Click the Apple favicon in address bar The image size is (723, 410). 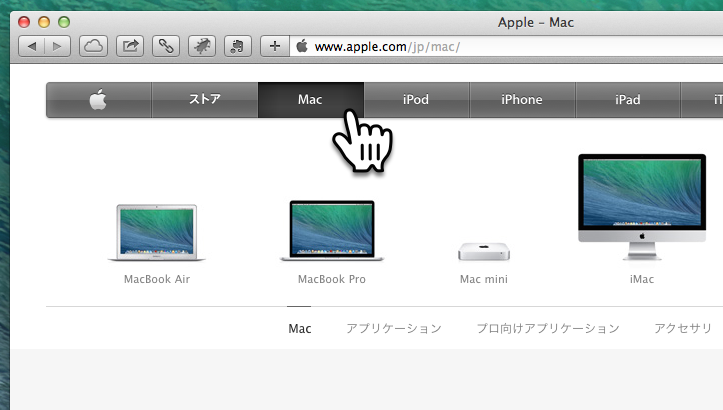[x=302, y=46]
